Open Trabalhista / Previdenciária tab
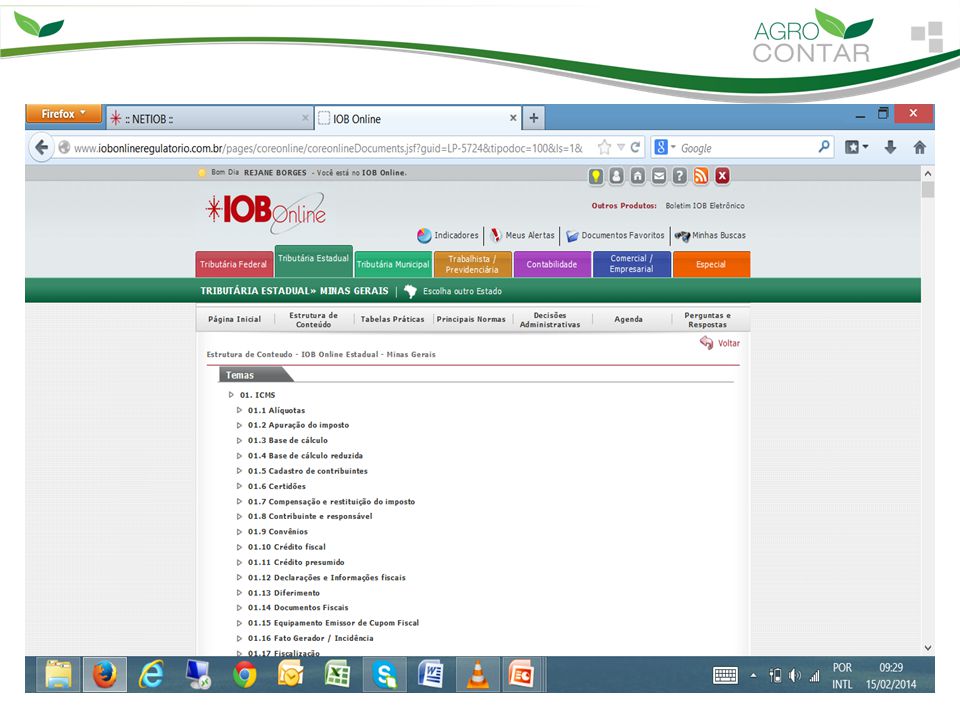 click(x=472, y=264)
